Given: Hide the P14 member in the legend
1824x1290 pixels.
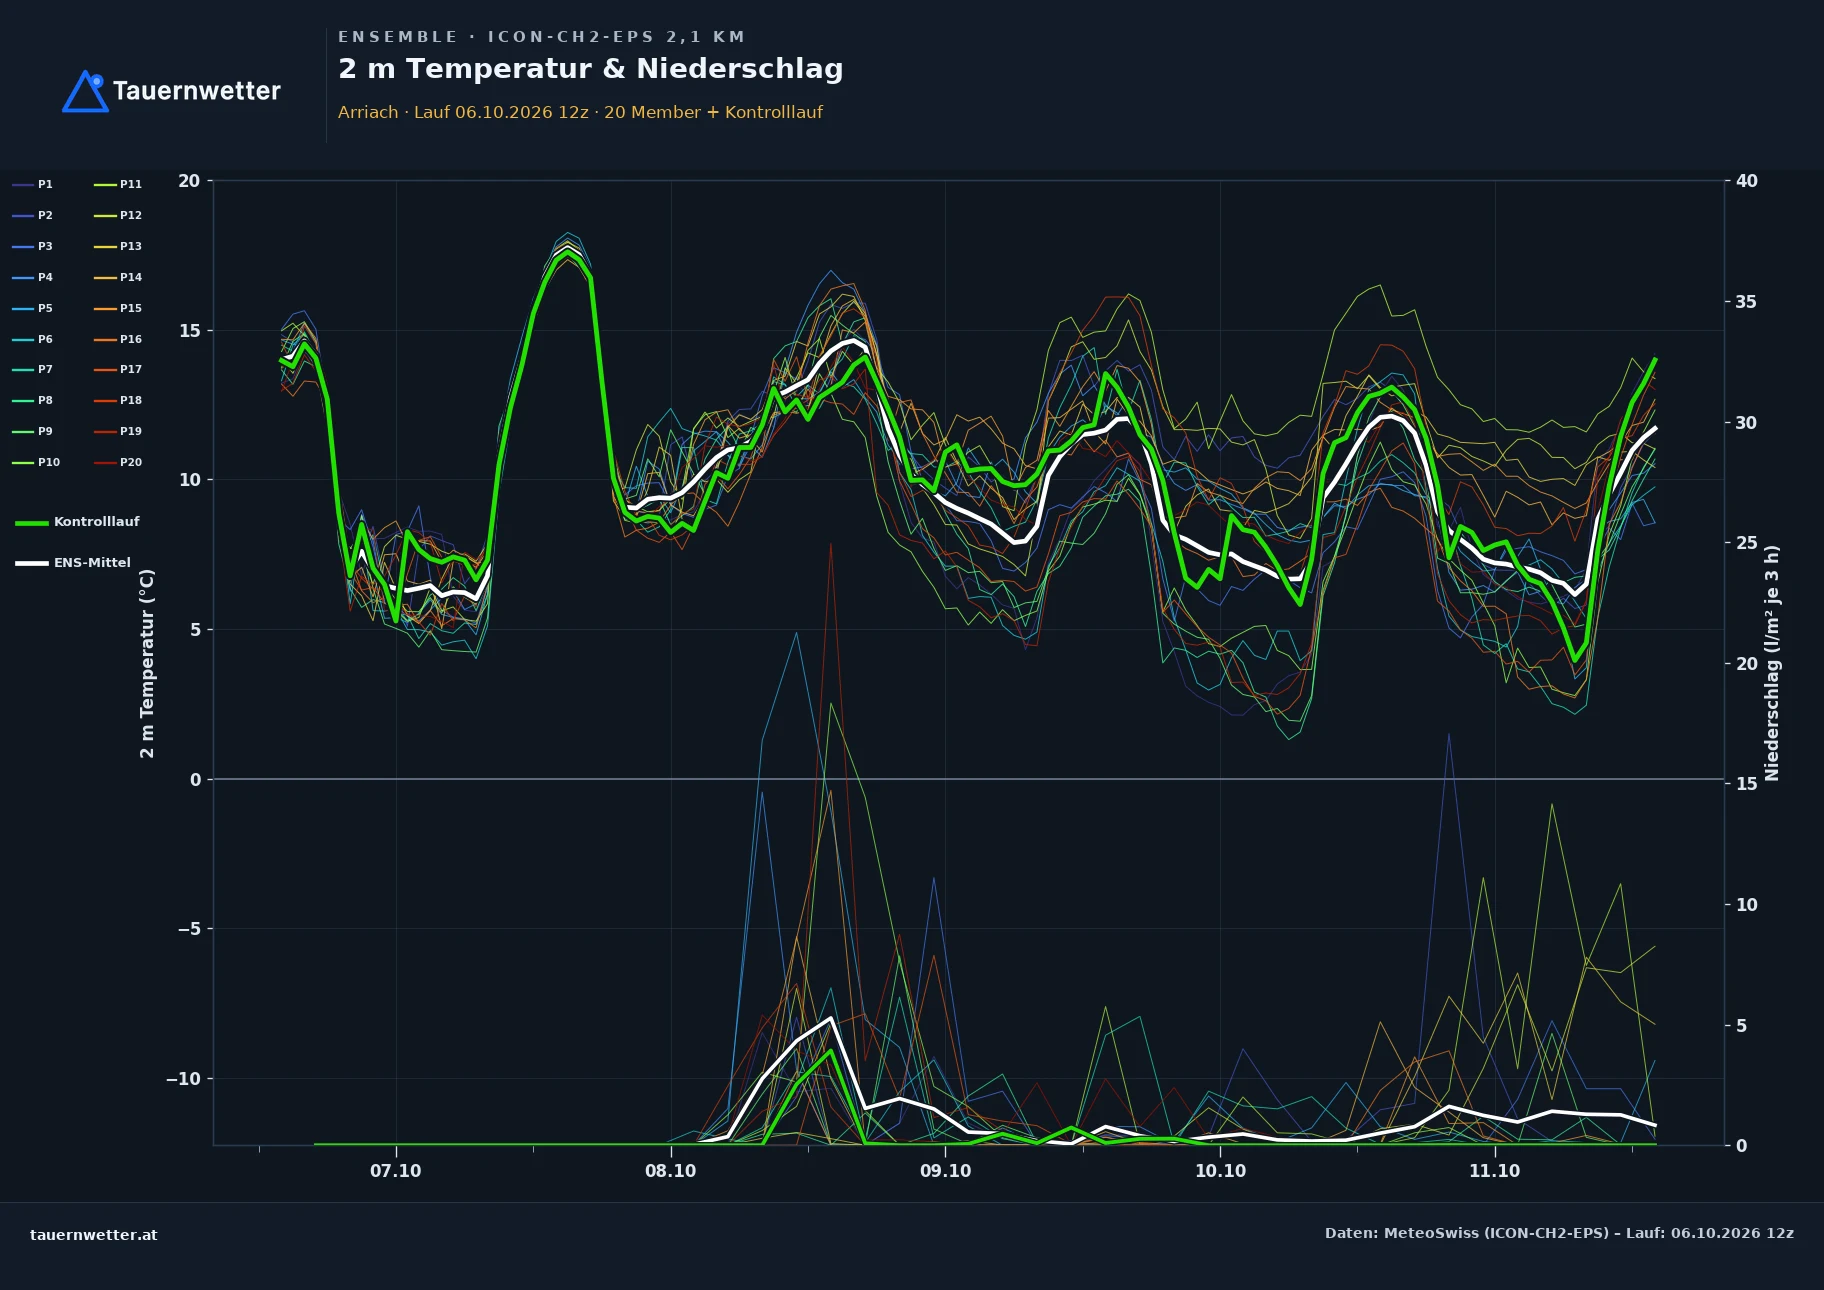Looking at the screenshot, I should 118,277.
